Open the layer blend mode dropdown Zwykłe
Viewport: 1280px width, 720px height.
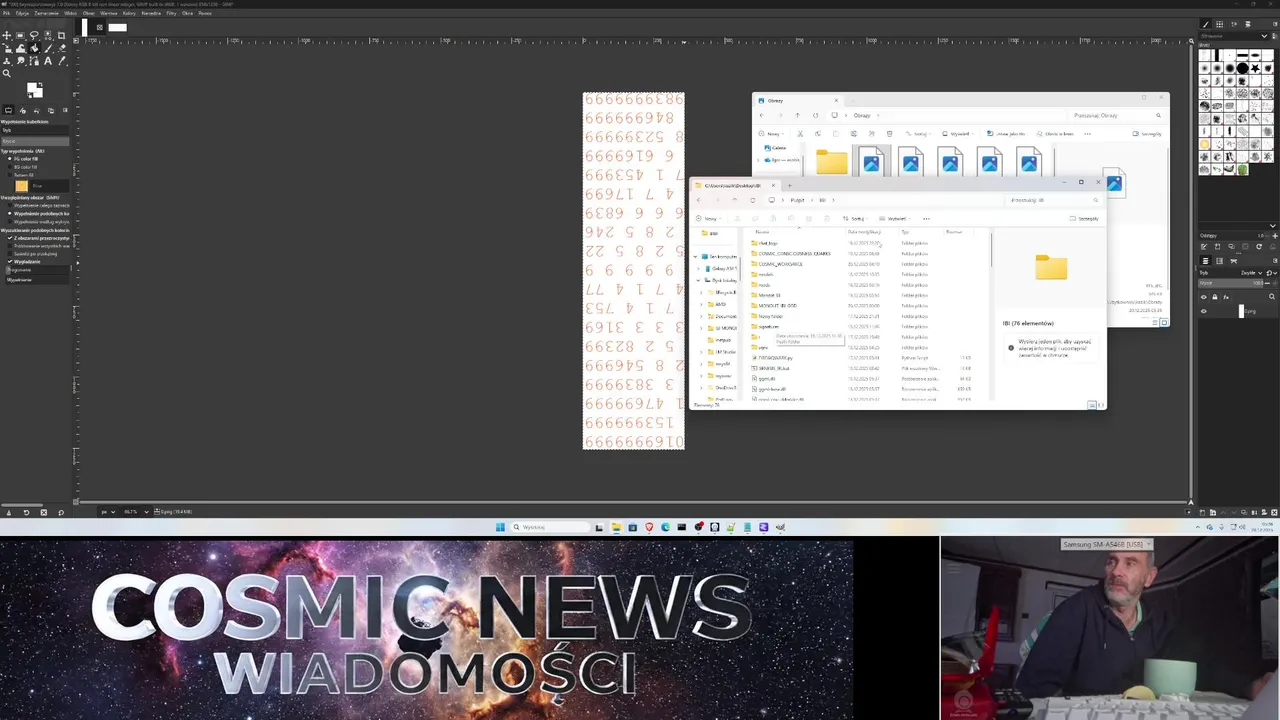tap(1252, 272)
